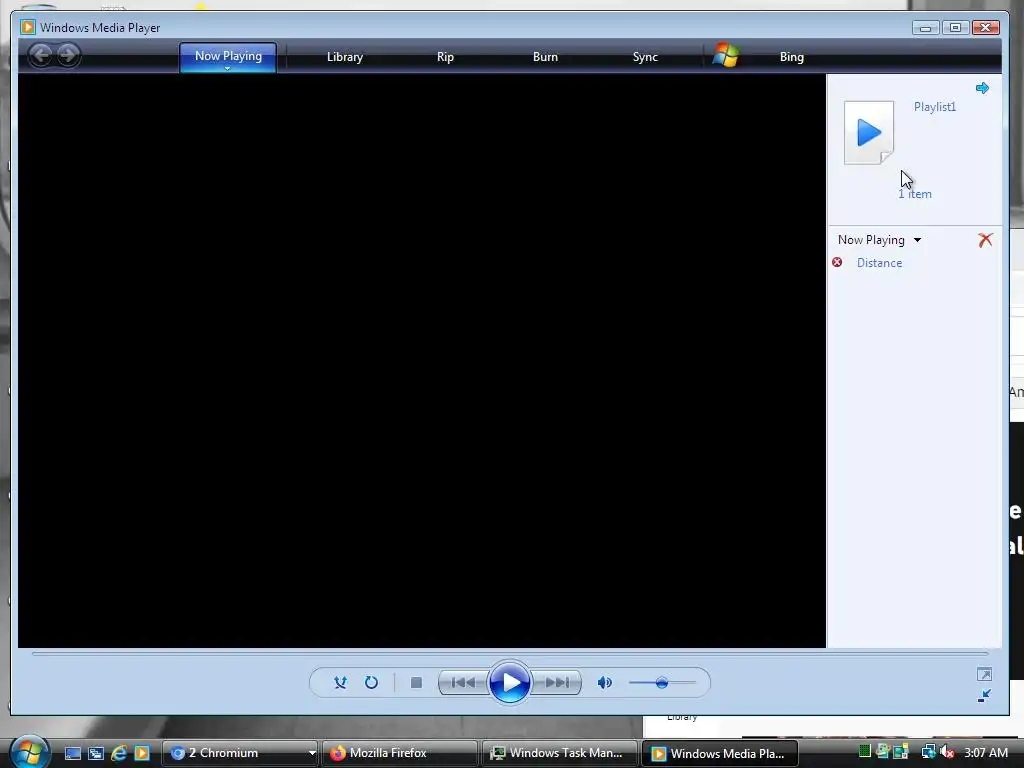Skip to the next track

(556, 682)
